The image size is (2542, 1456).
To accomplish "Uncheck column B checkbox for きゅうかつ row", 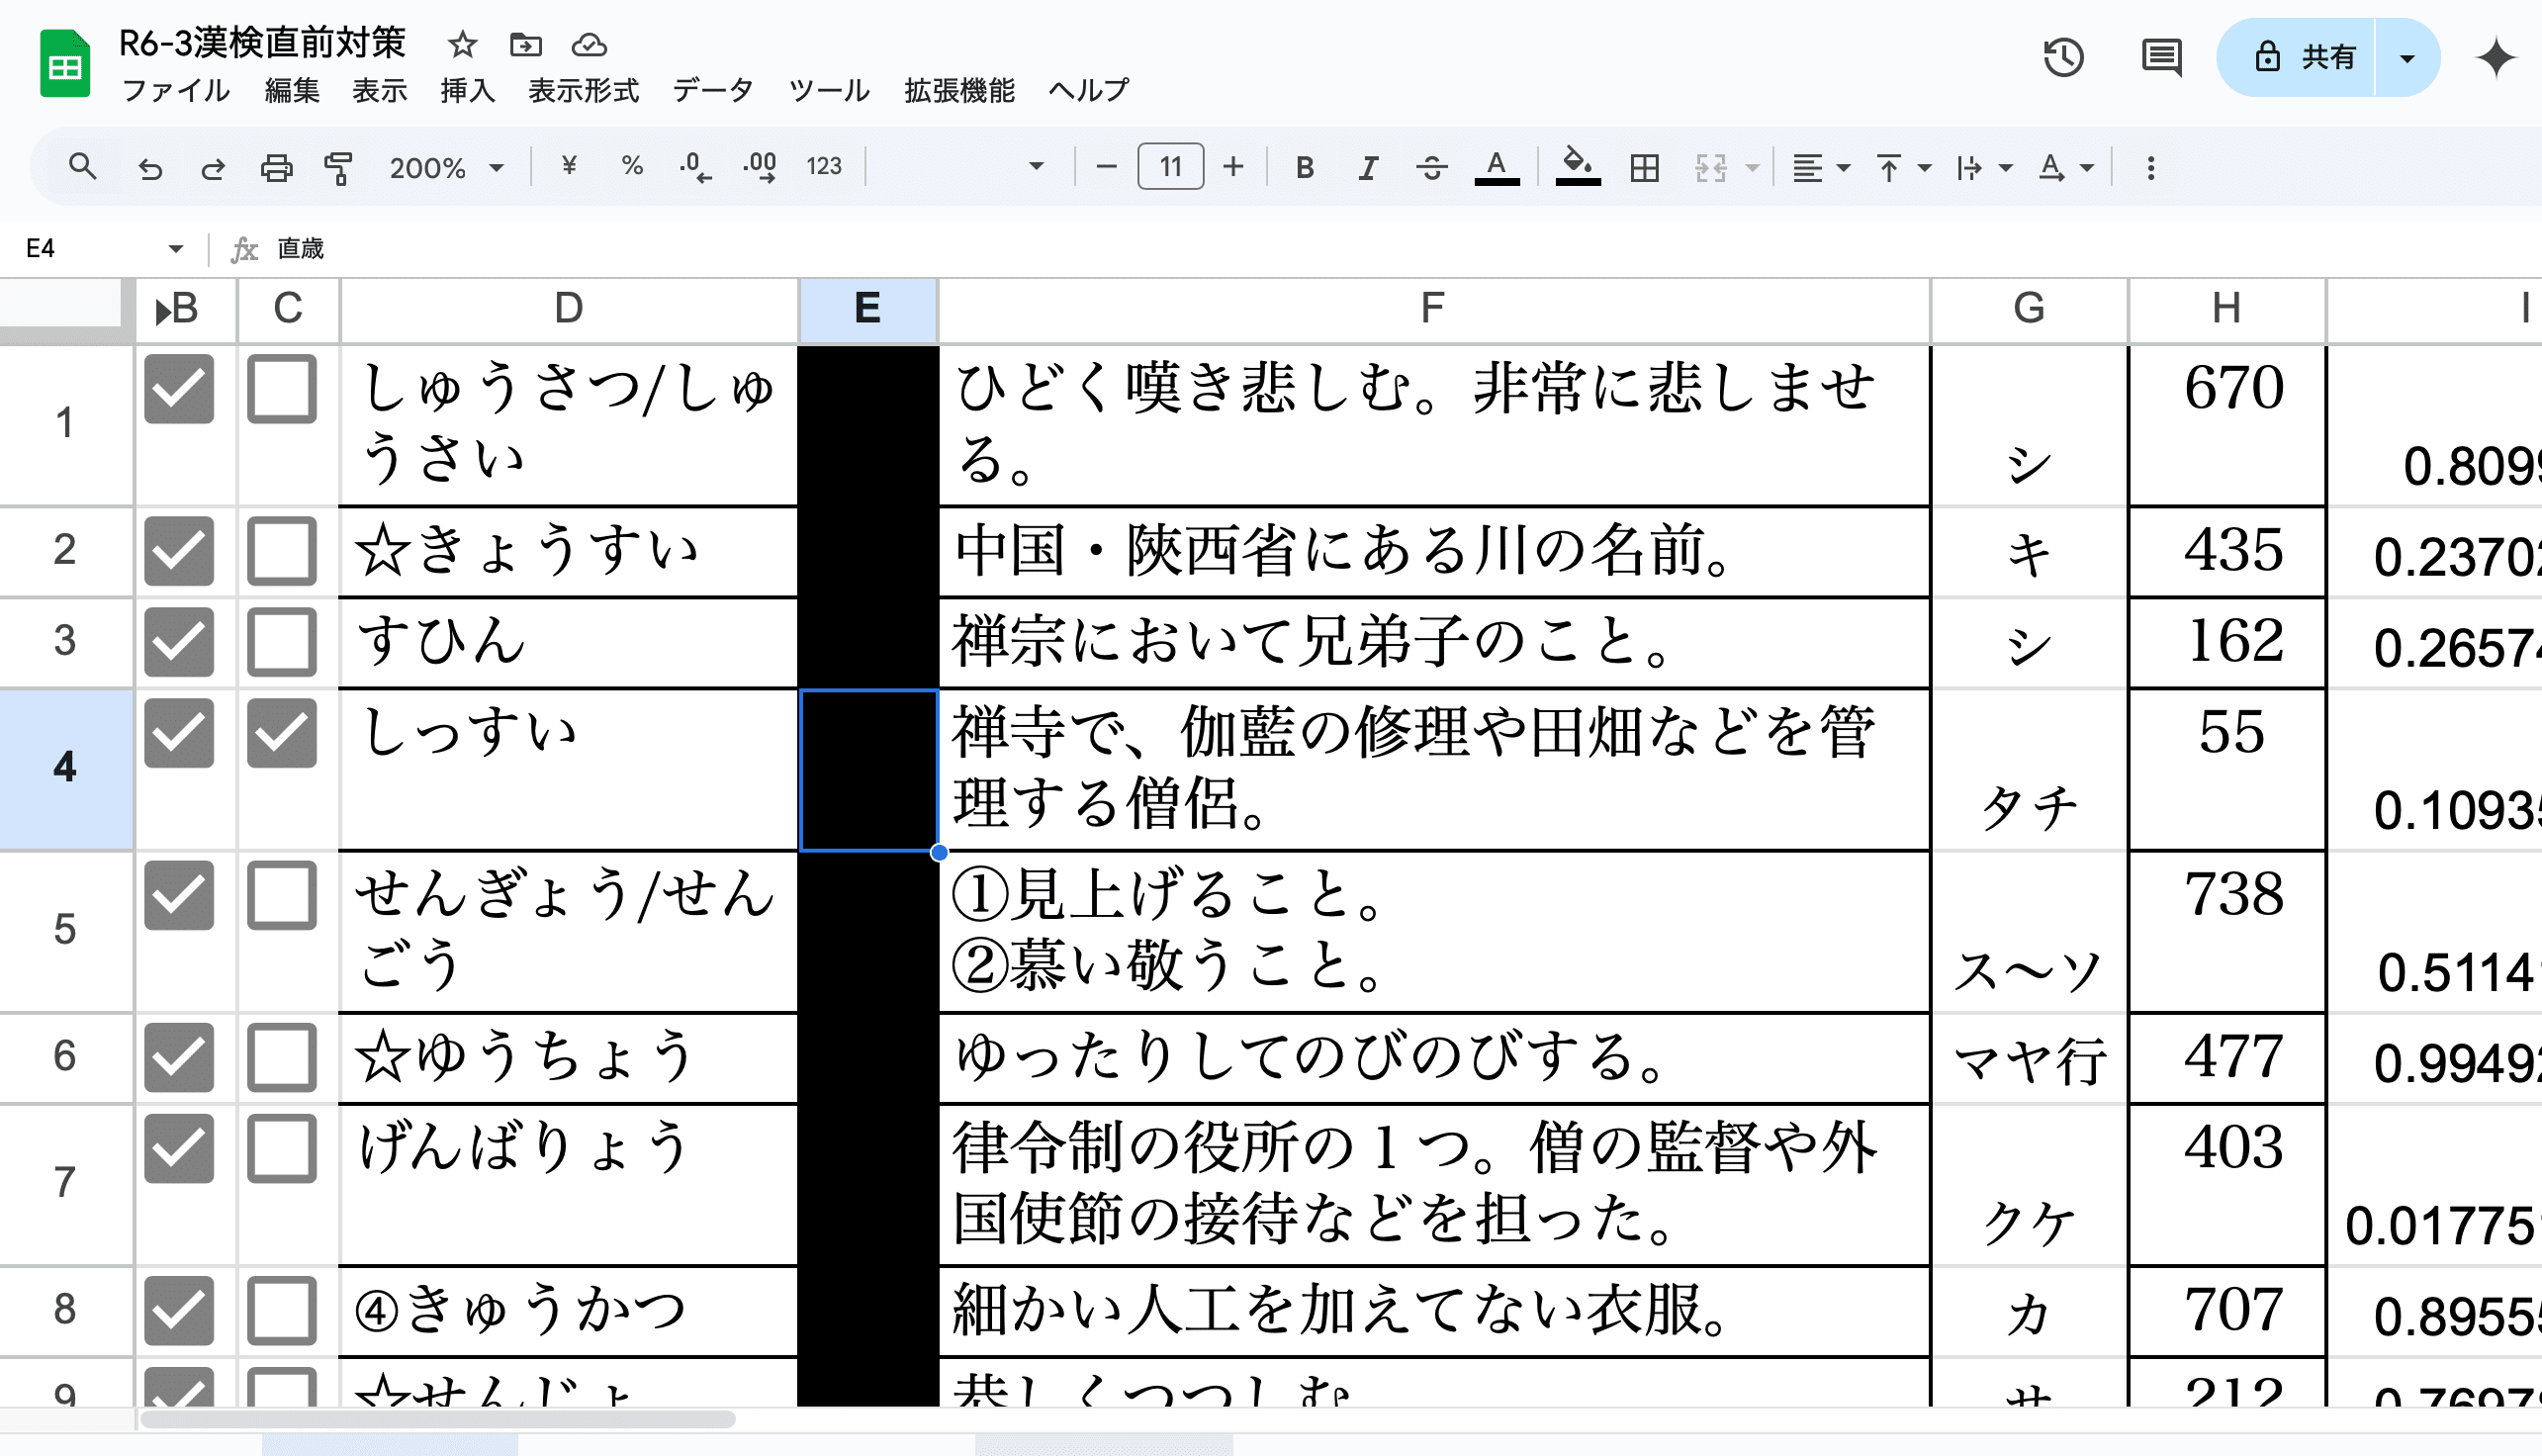I will click(x=179, y=1310).
